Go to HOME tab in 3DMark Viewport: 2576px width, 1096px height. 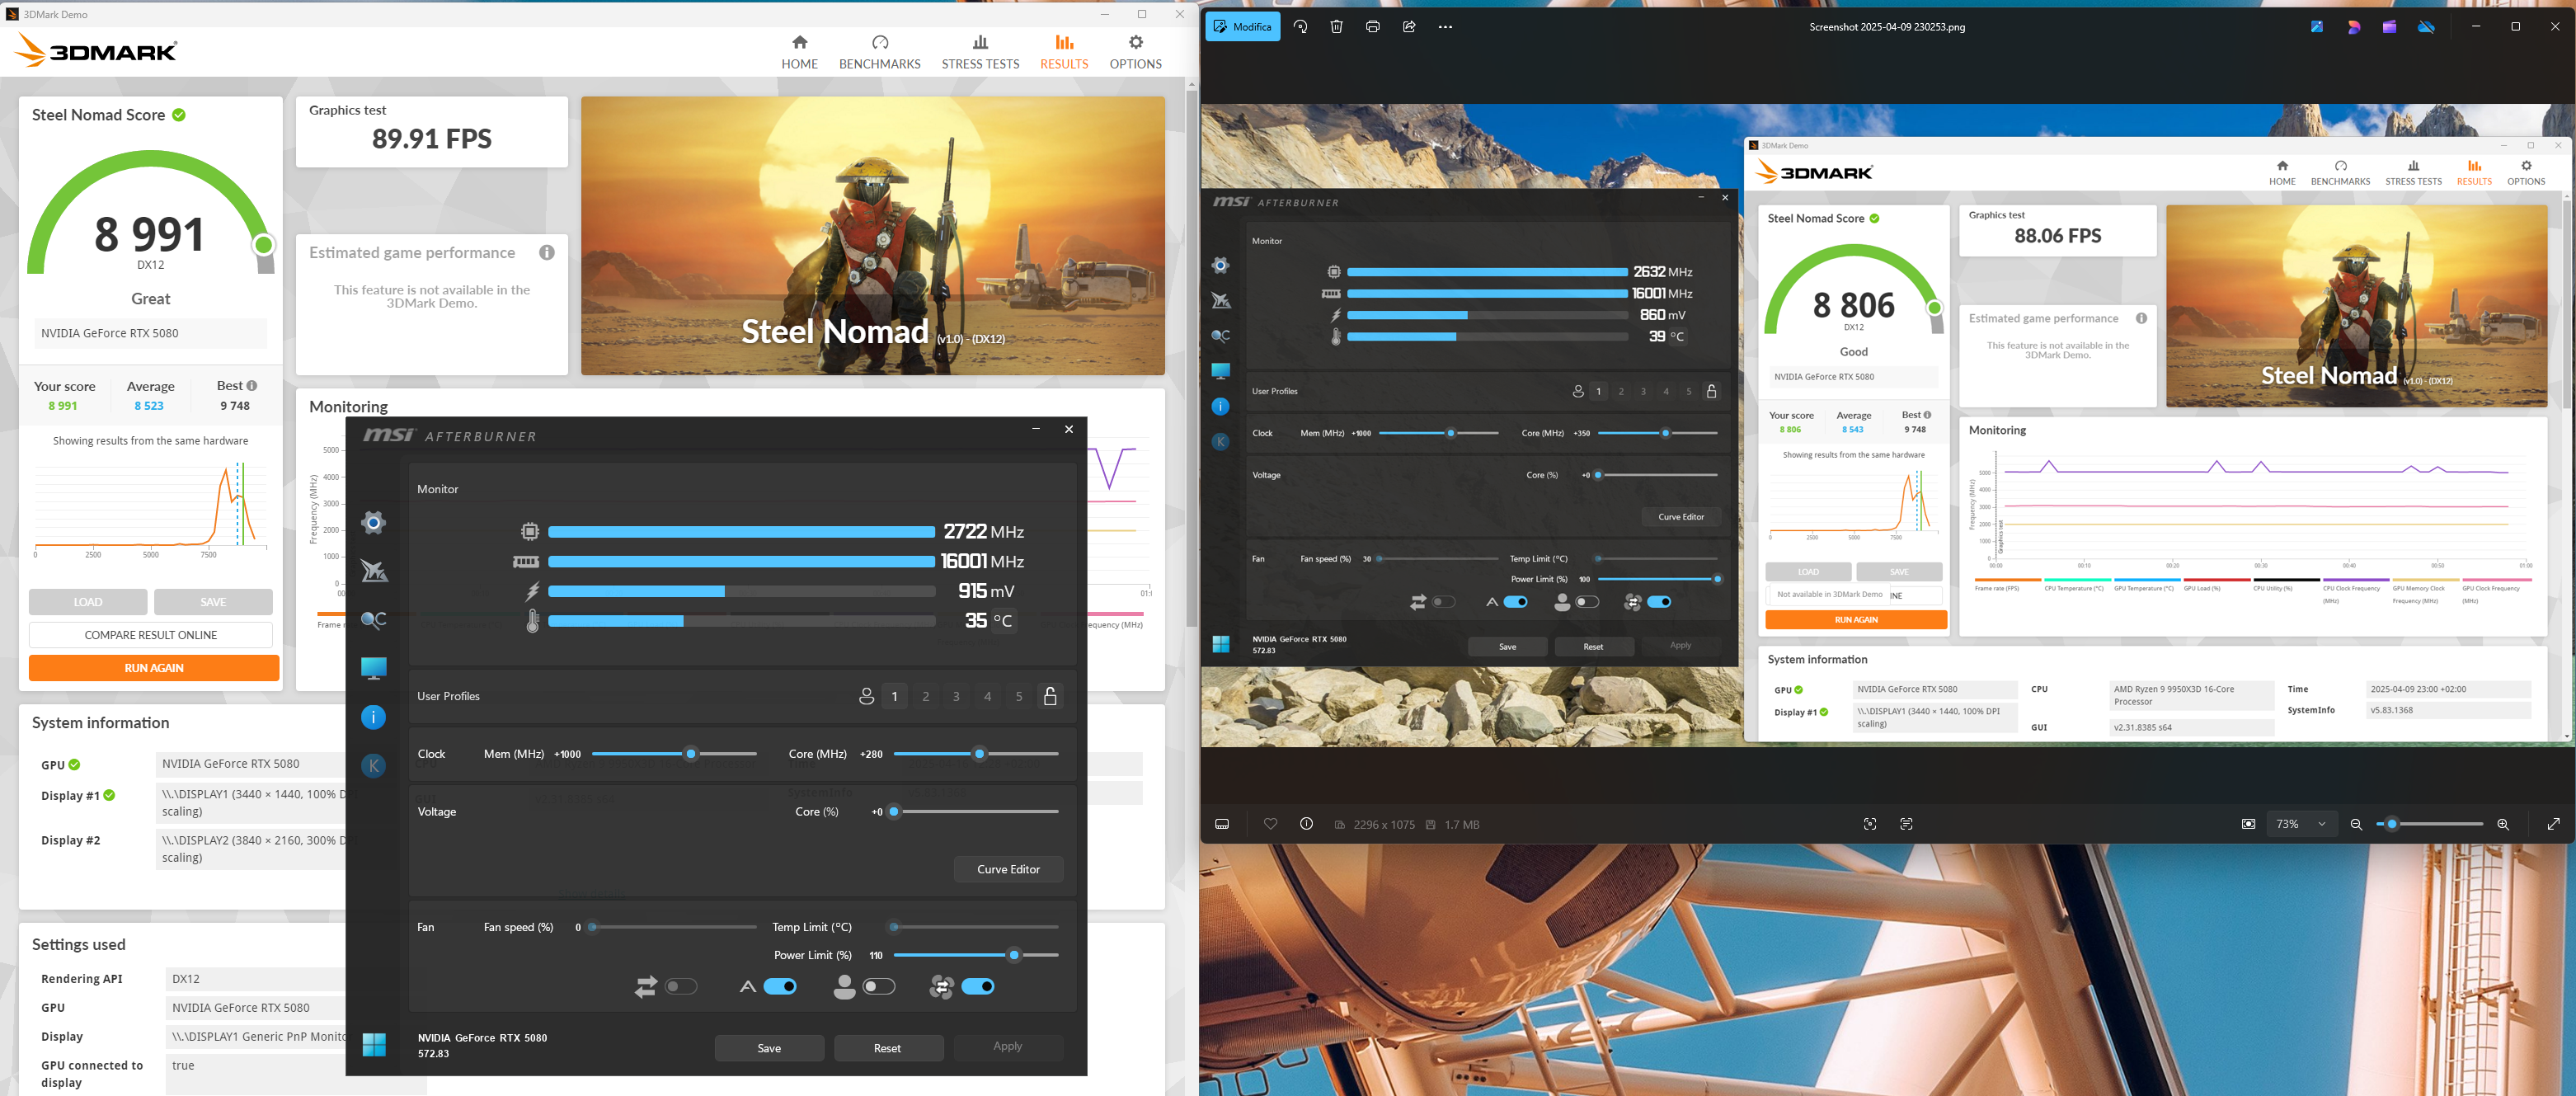pyautogui.click(x=799, y=52)
